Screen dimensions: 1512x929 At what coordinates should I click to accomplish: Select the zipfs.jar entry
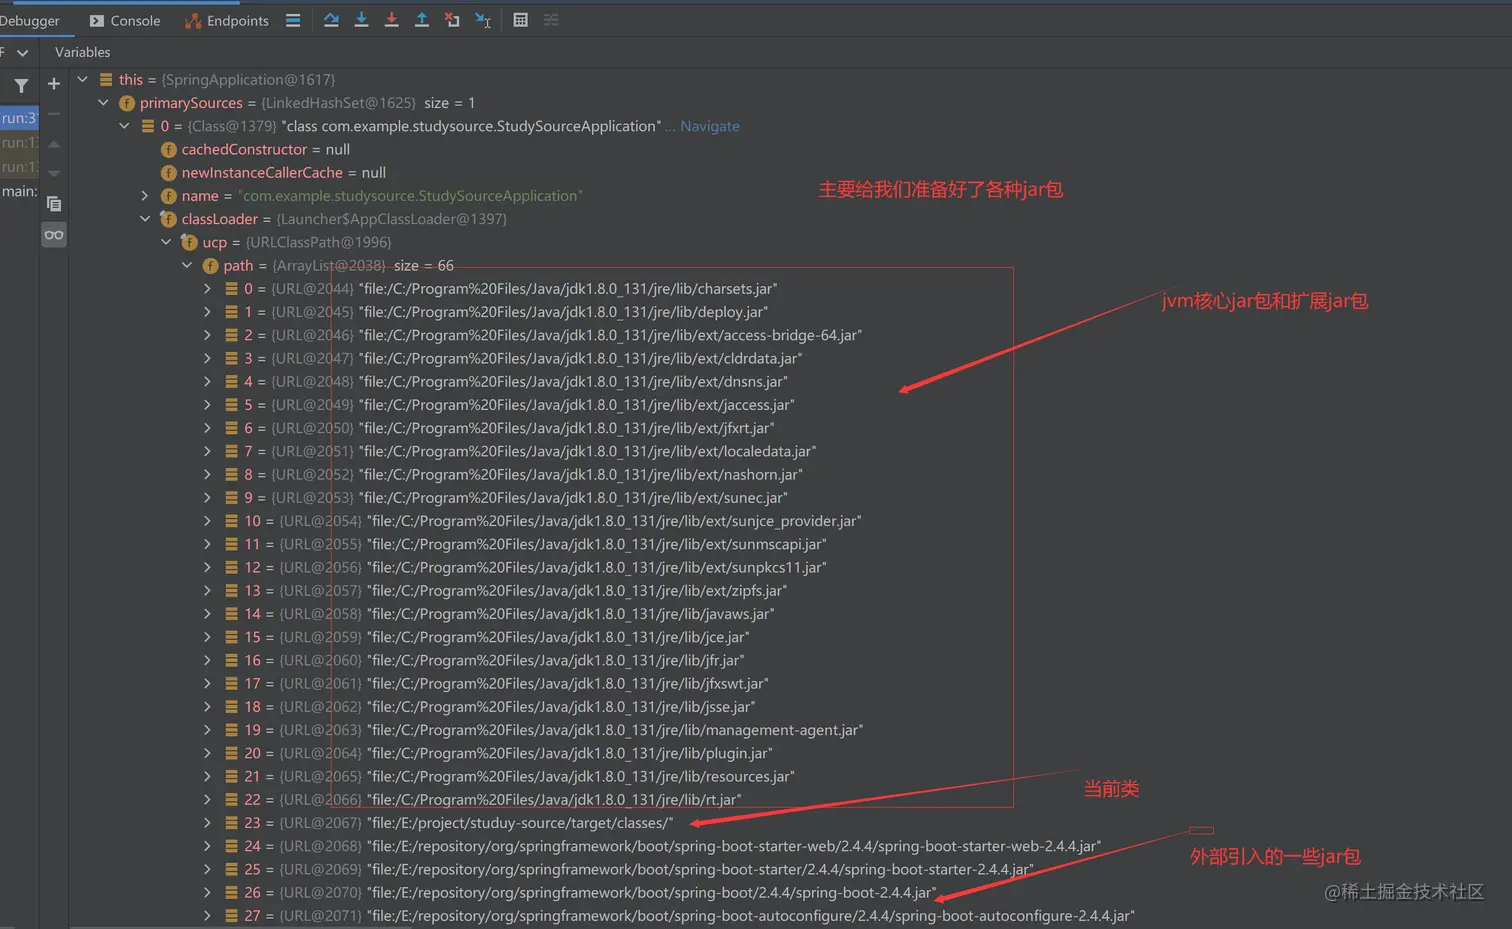coord(506,591)
